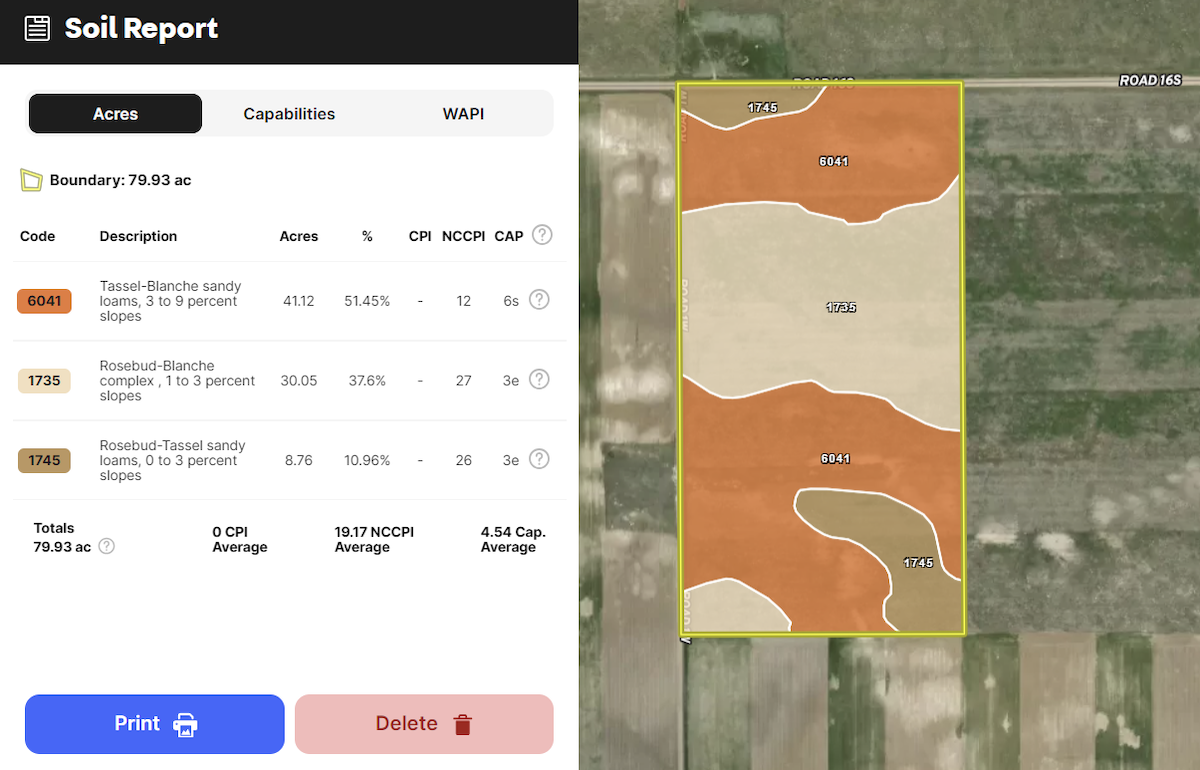This screenshot has width=1200, height=770.
Task: Click help icon for the 1745 soil row
Action: click(539, 459)
